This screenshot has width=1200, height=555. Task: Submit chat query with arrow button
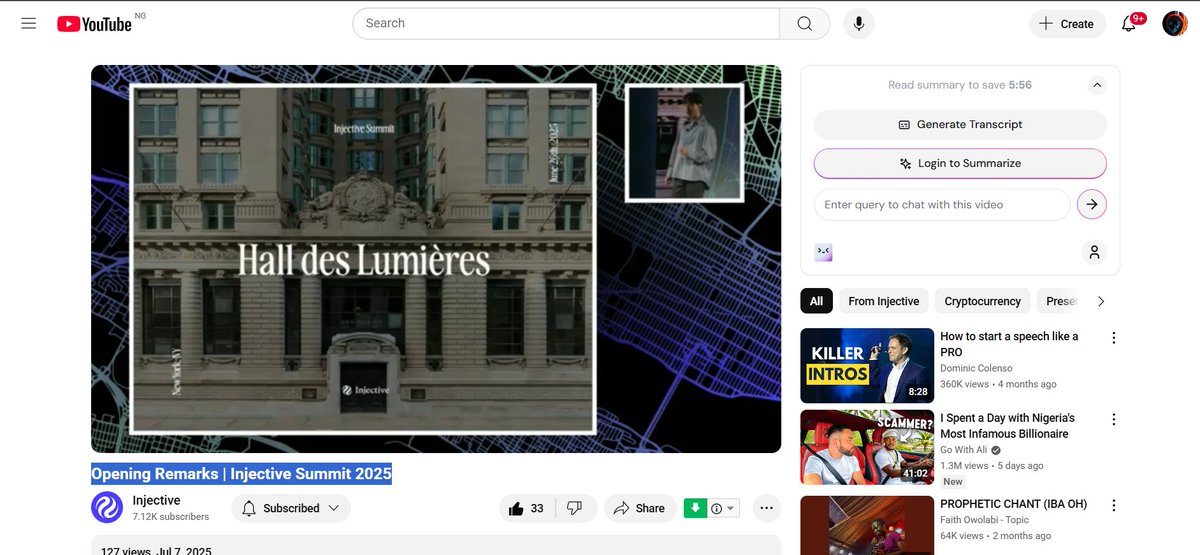(1092, 204)
